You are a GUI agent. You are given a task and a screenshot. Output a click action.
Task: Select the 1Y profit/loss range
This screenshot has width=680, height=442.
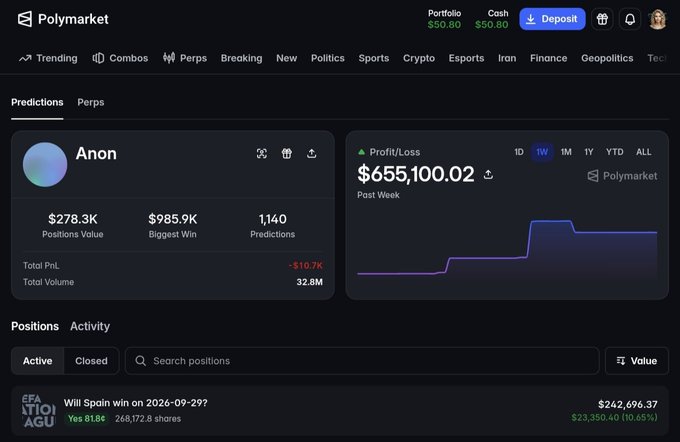588,152
